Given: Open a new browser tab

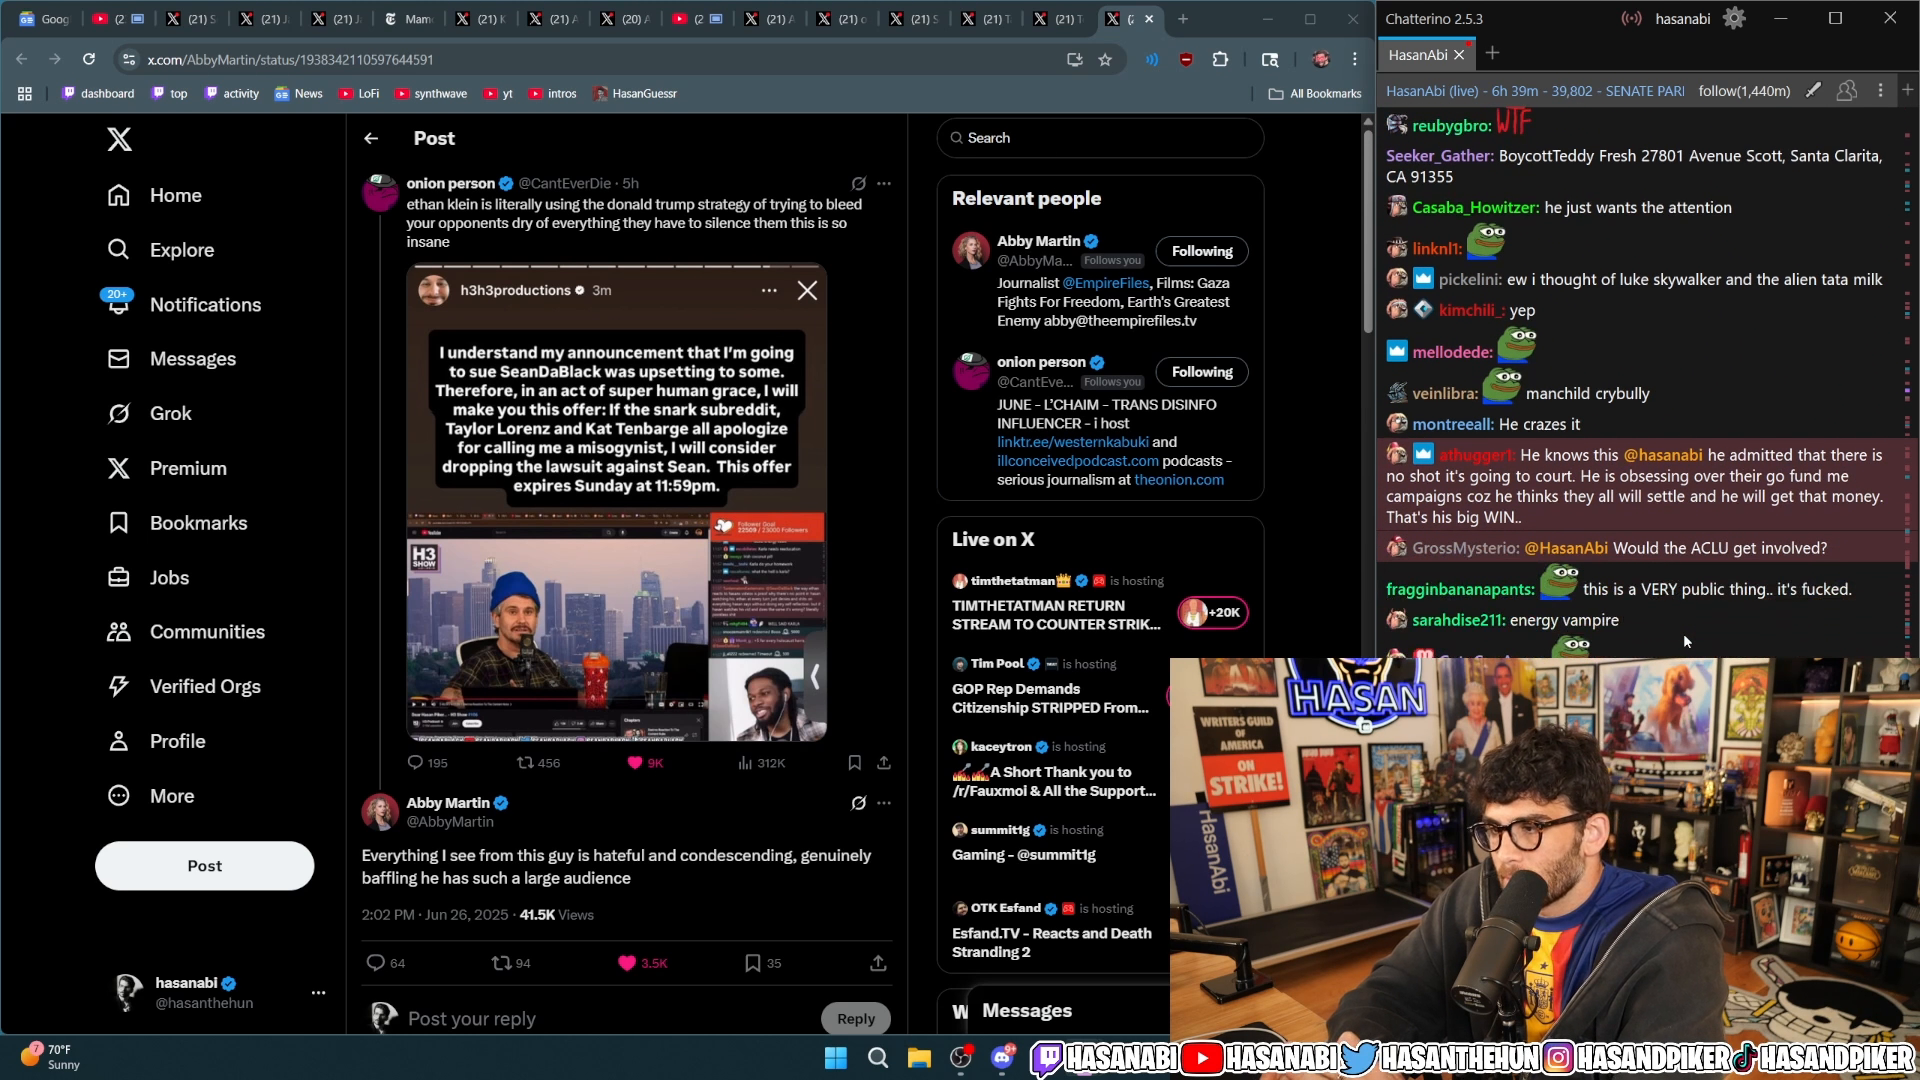Looking at the screenshot, I should [x=1183, y=19].
